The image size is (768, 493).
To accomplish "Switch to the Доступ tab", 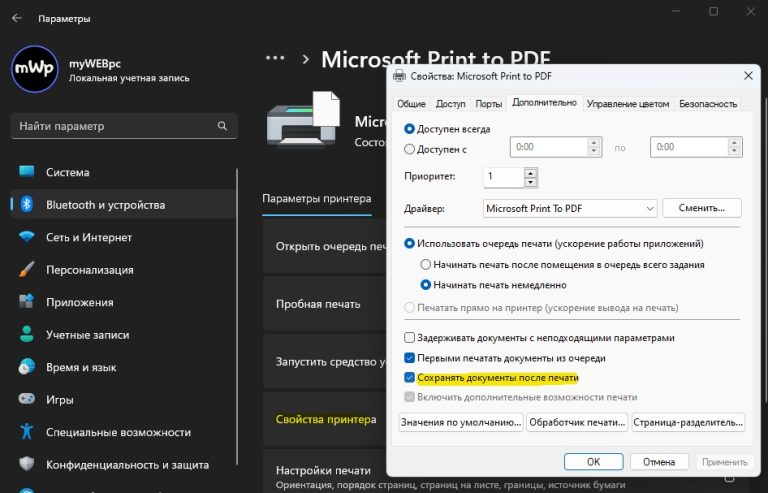I will pyautogui.click(x=450, y=104).
